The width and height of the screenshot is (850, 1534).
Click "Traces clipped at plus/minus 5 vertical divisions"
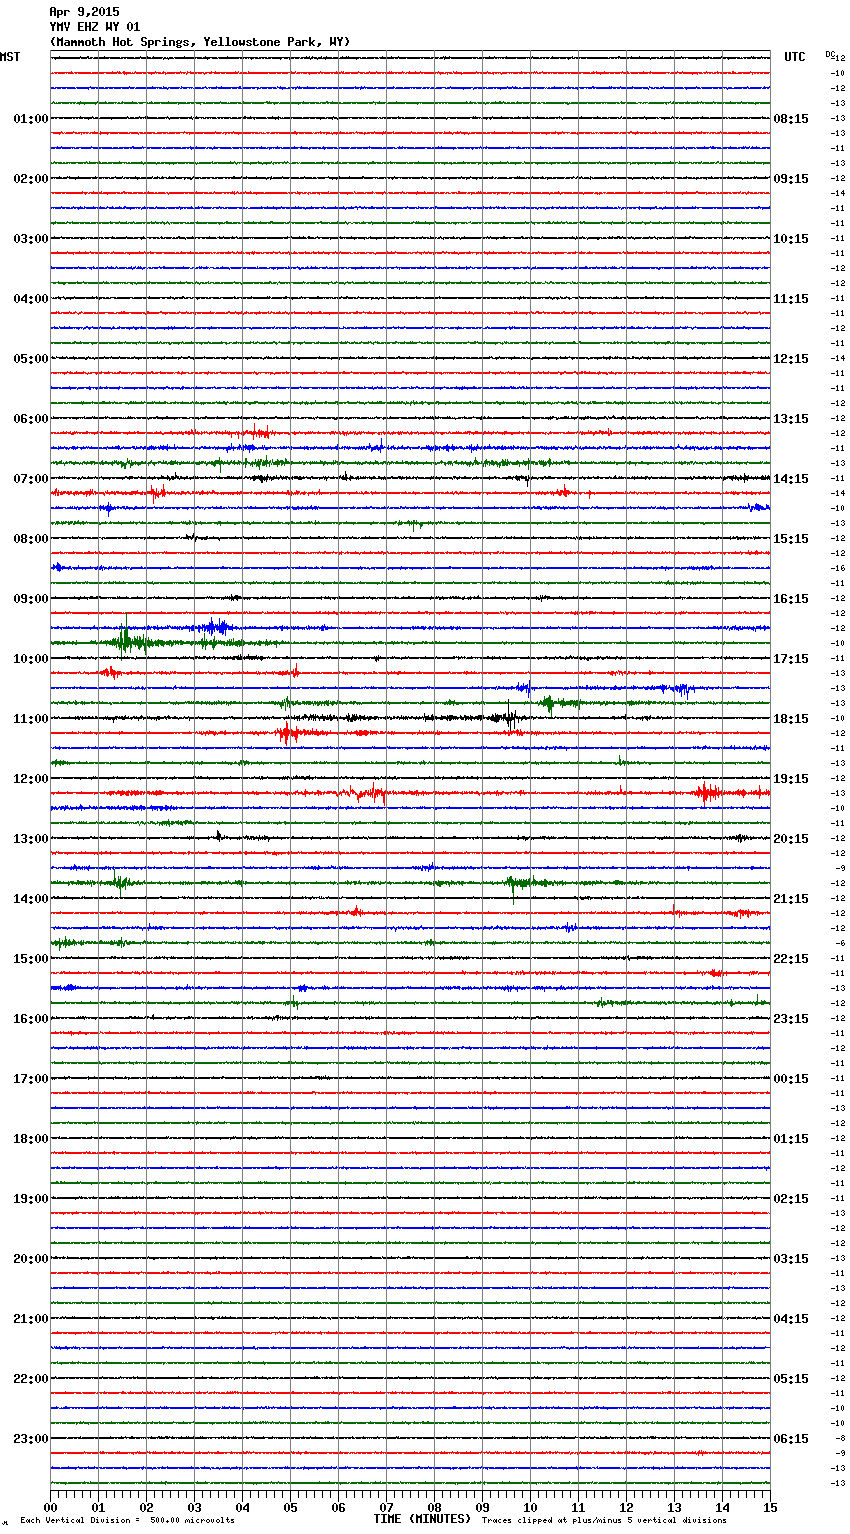604,1520
